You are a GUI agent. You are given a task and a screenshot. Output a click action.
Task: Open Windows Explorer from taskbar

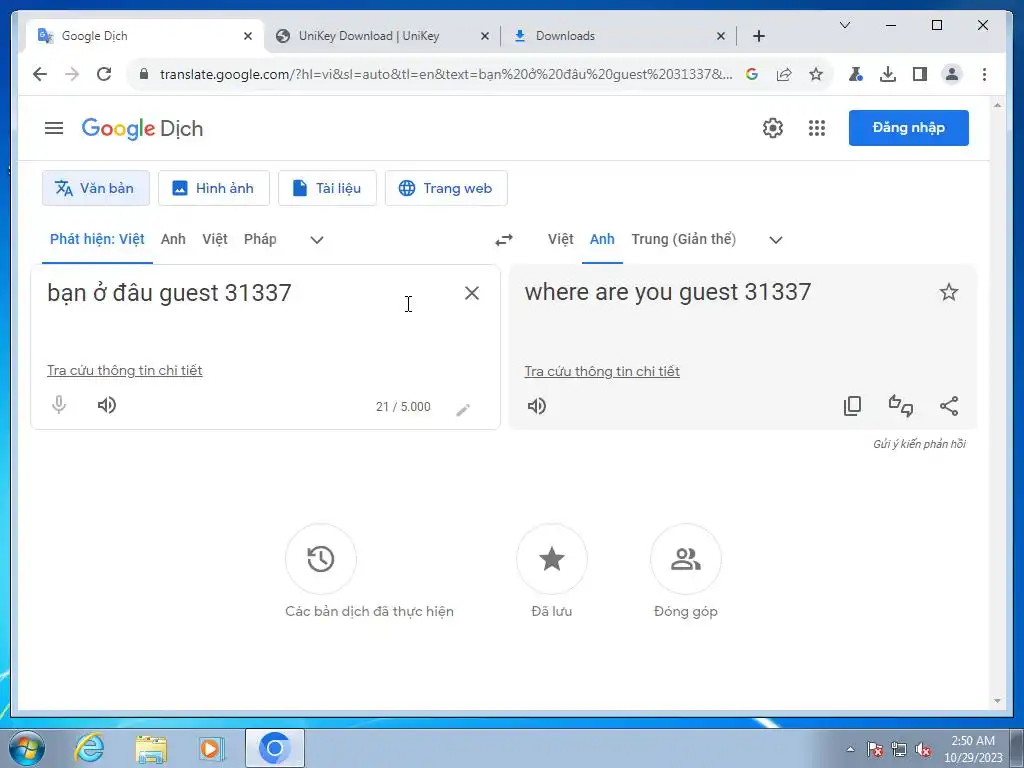point(151,748)
